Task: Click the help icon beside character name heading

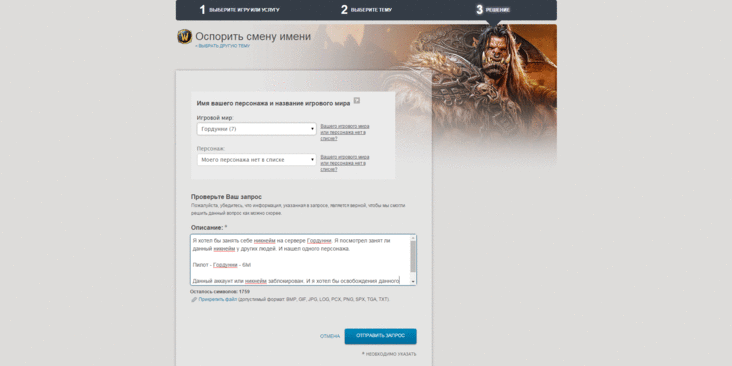Action: [x=357, y=100]
